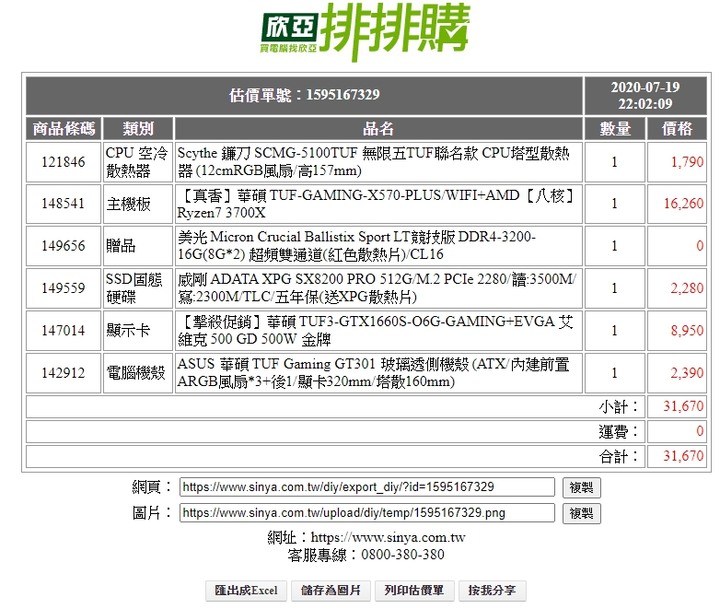This screenshot has height=609, width=720.
Task: Click the 欣亞 排排購 logo
Action: click(366, 31)
